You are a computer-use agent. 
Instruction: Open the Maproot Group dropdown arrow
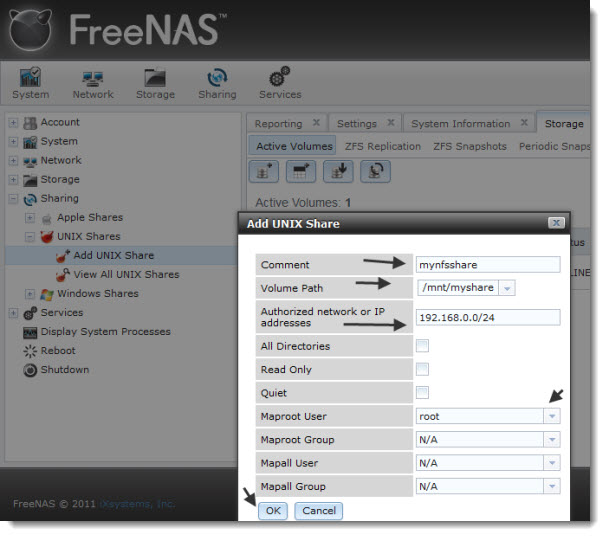coord(552,440)
